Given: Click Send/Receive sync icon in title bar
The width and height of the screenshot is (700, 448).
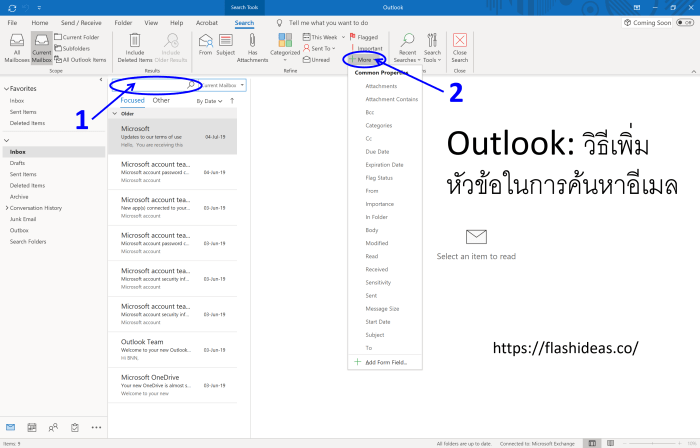Looking at the screenshot, I should pyautogui.click(x=12, y=8).
